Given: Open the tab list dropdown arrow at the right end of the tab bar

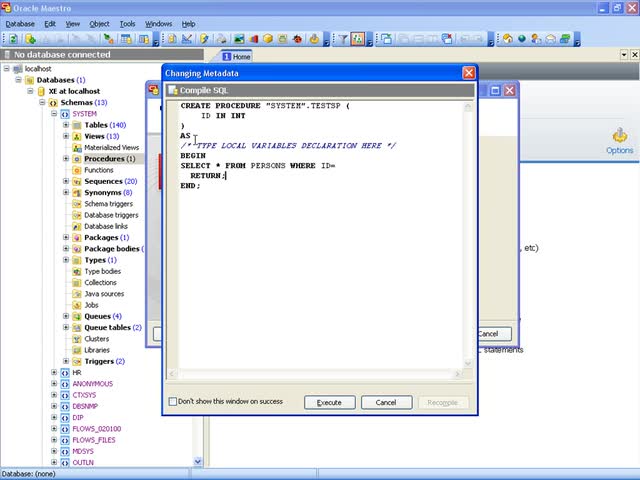Looking at the screenshot, I should (x=624, y=54).
